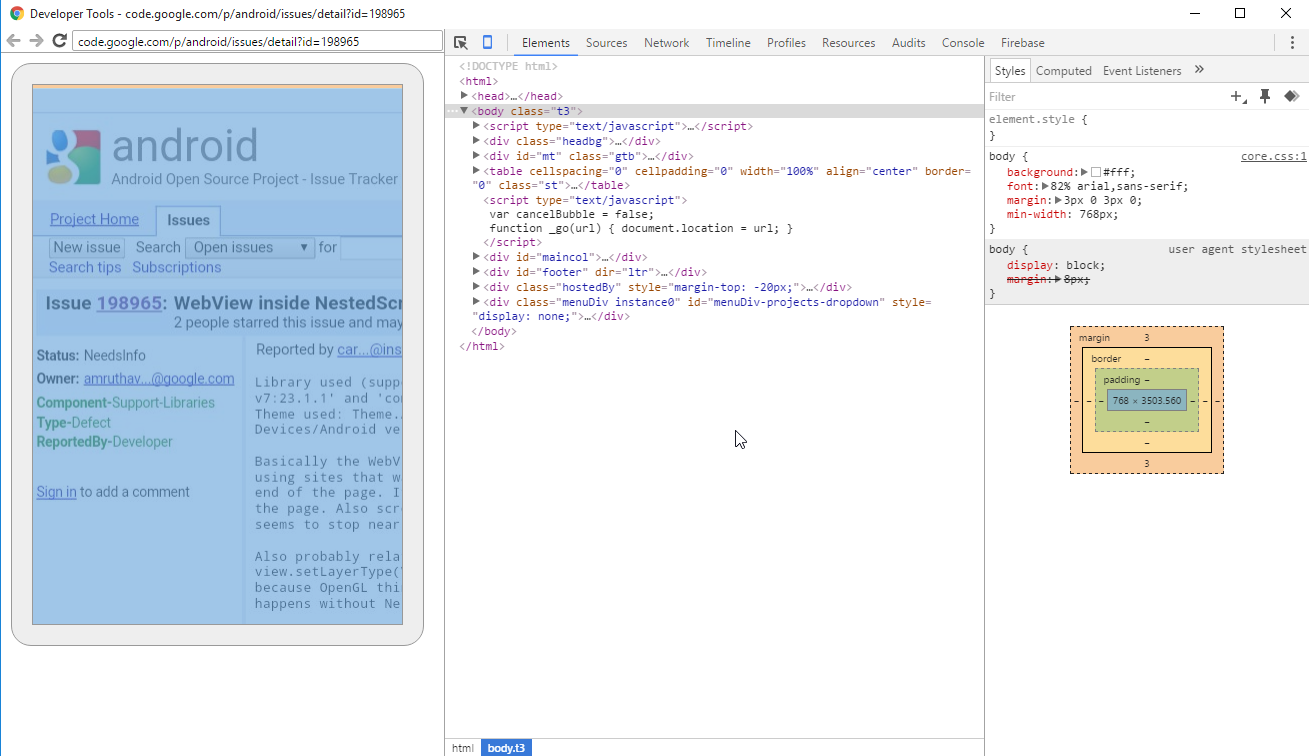
Task: Reload the inspected page
Action: 59,41
